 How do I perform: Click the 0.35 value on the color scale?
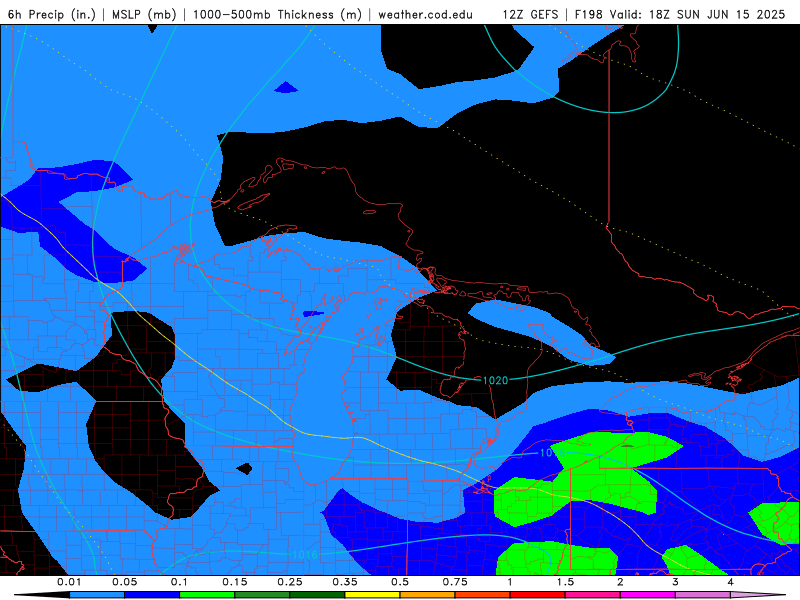pyautogui.click(x=345, y=582)
